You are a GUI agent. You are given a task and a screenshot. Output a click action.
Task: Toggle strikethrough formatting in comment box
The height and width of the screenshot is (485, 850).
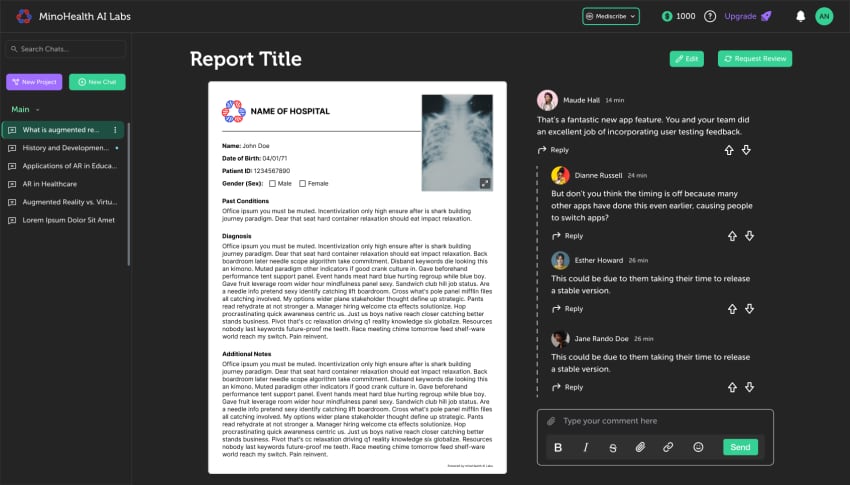613,448
